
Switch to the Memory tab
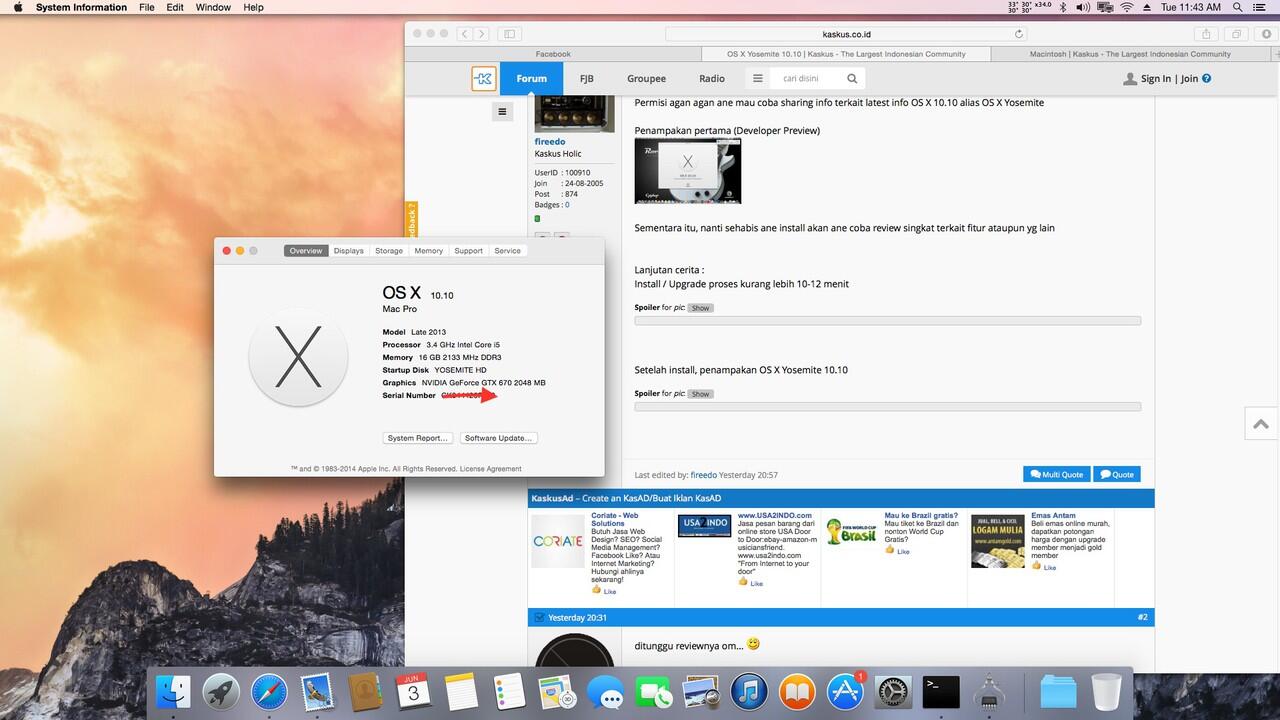428,251
